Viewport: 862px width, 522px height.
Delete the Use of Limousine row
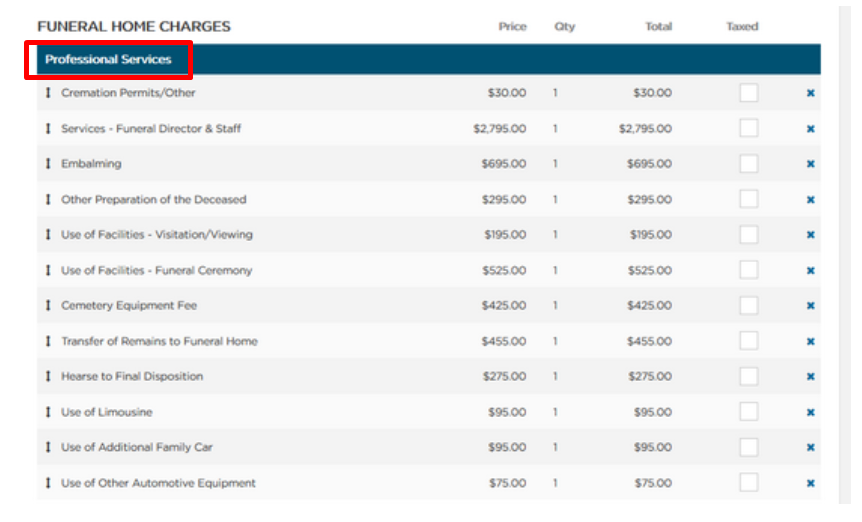[x=810, y=412]
